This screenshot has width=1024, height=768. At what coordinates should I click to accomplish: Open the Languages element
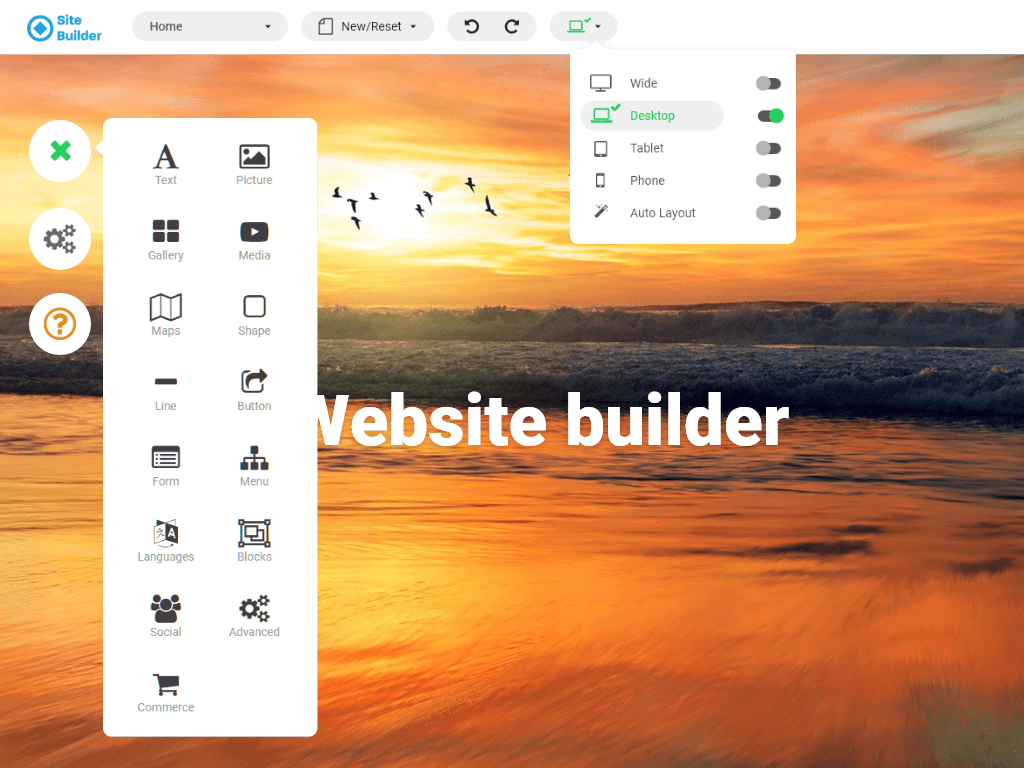coord(165,541)
